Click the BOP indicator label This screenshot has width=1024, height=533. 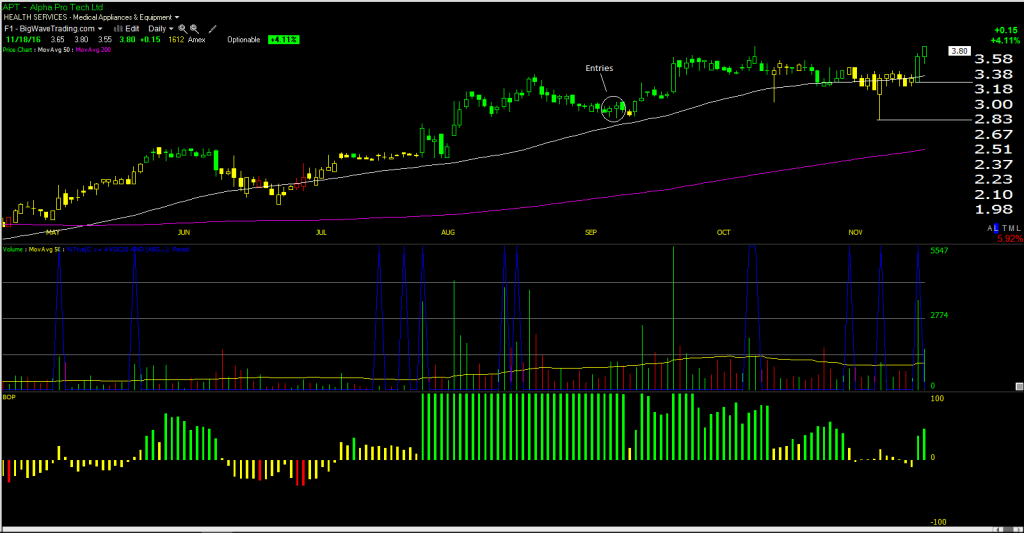point(8,397)
